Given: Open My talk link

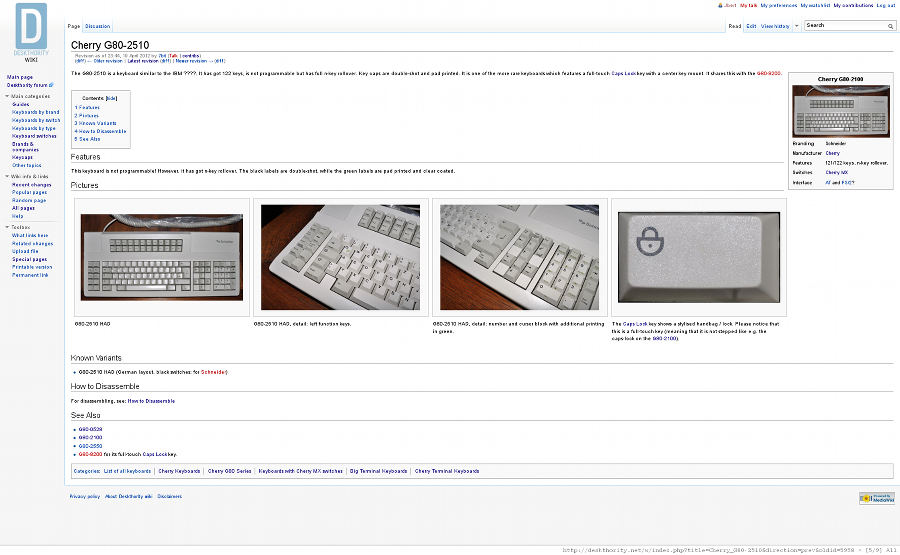Looking at the screenshot, I should coord(748,5).
